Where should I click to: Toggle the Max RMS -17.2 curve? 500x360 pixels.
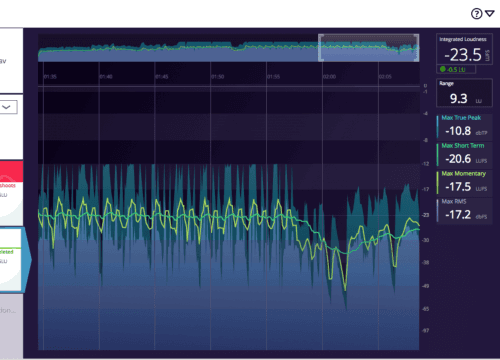point(464,210)
